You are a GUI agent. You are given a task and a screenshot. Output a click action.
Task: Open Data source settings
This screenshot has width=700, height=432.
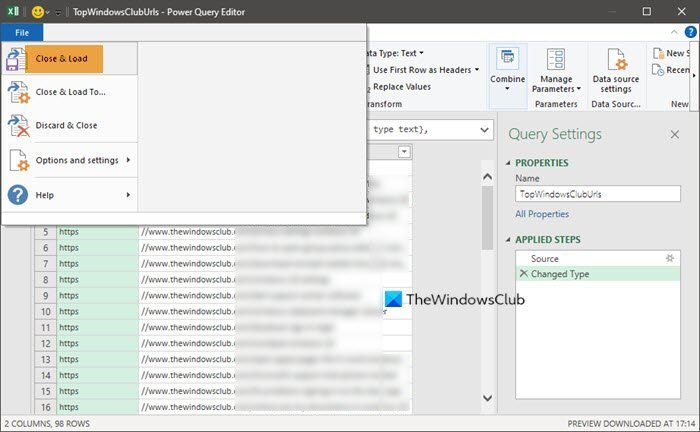point(616,70)
